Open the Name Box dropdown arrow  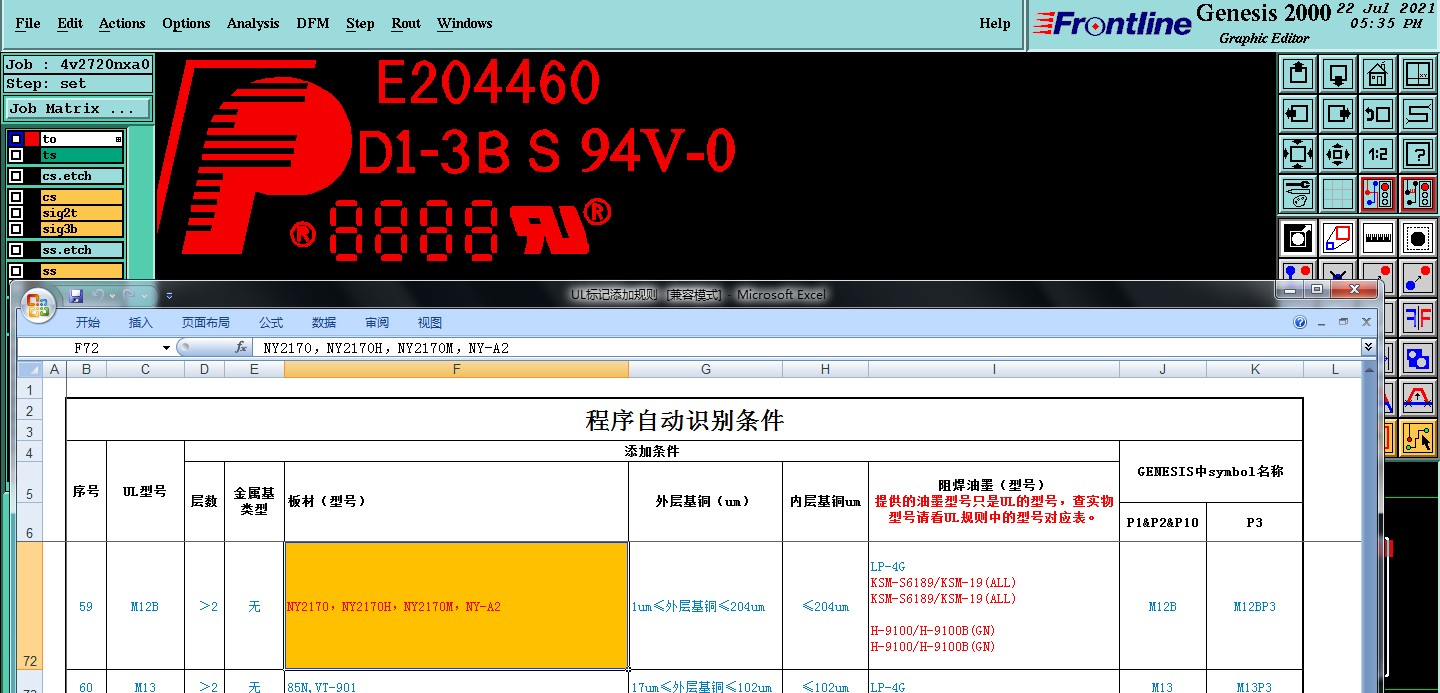coord(166,348)
